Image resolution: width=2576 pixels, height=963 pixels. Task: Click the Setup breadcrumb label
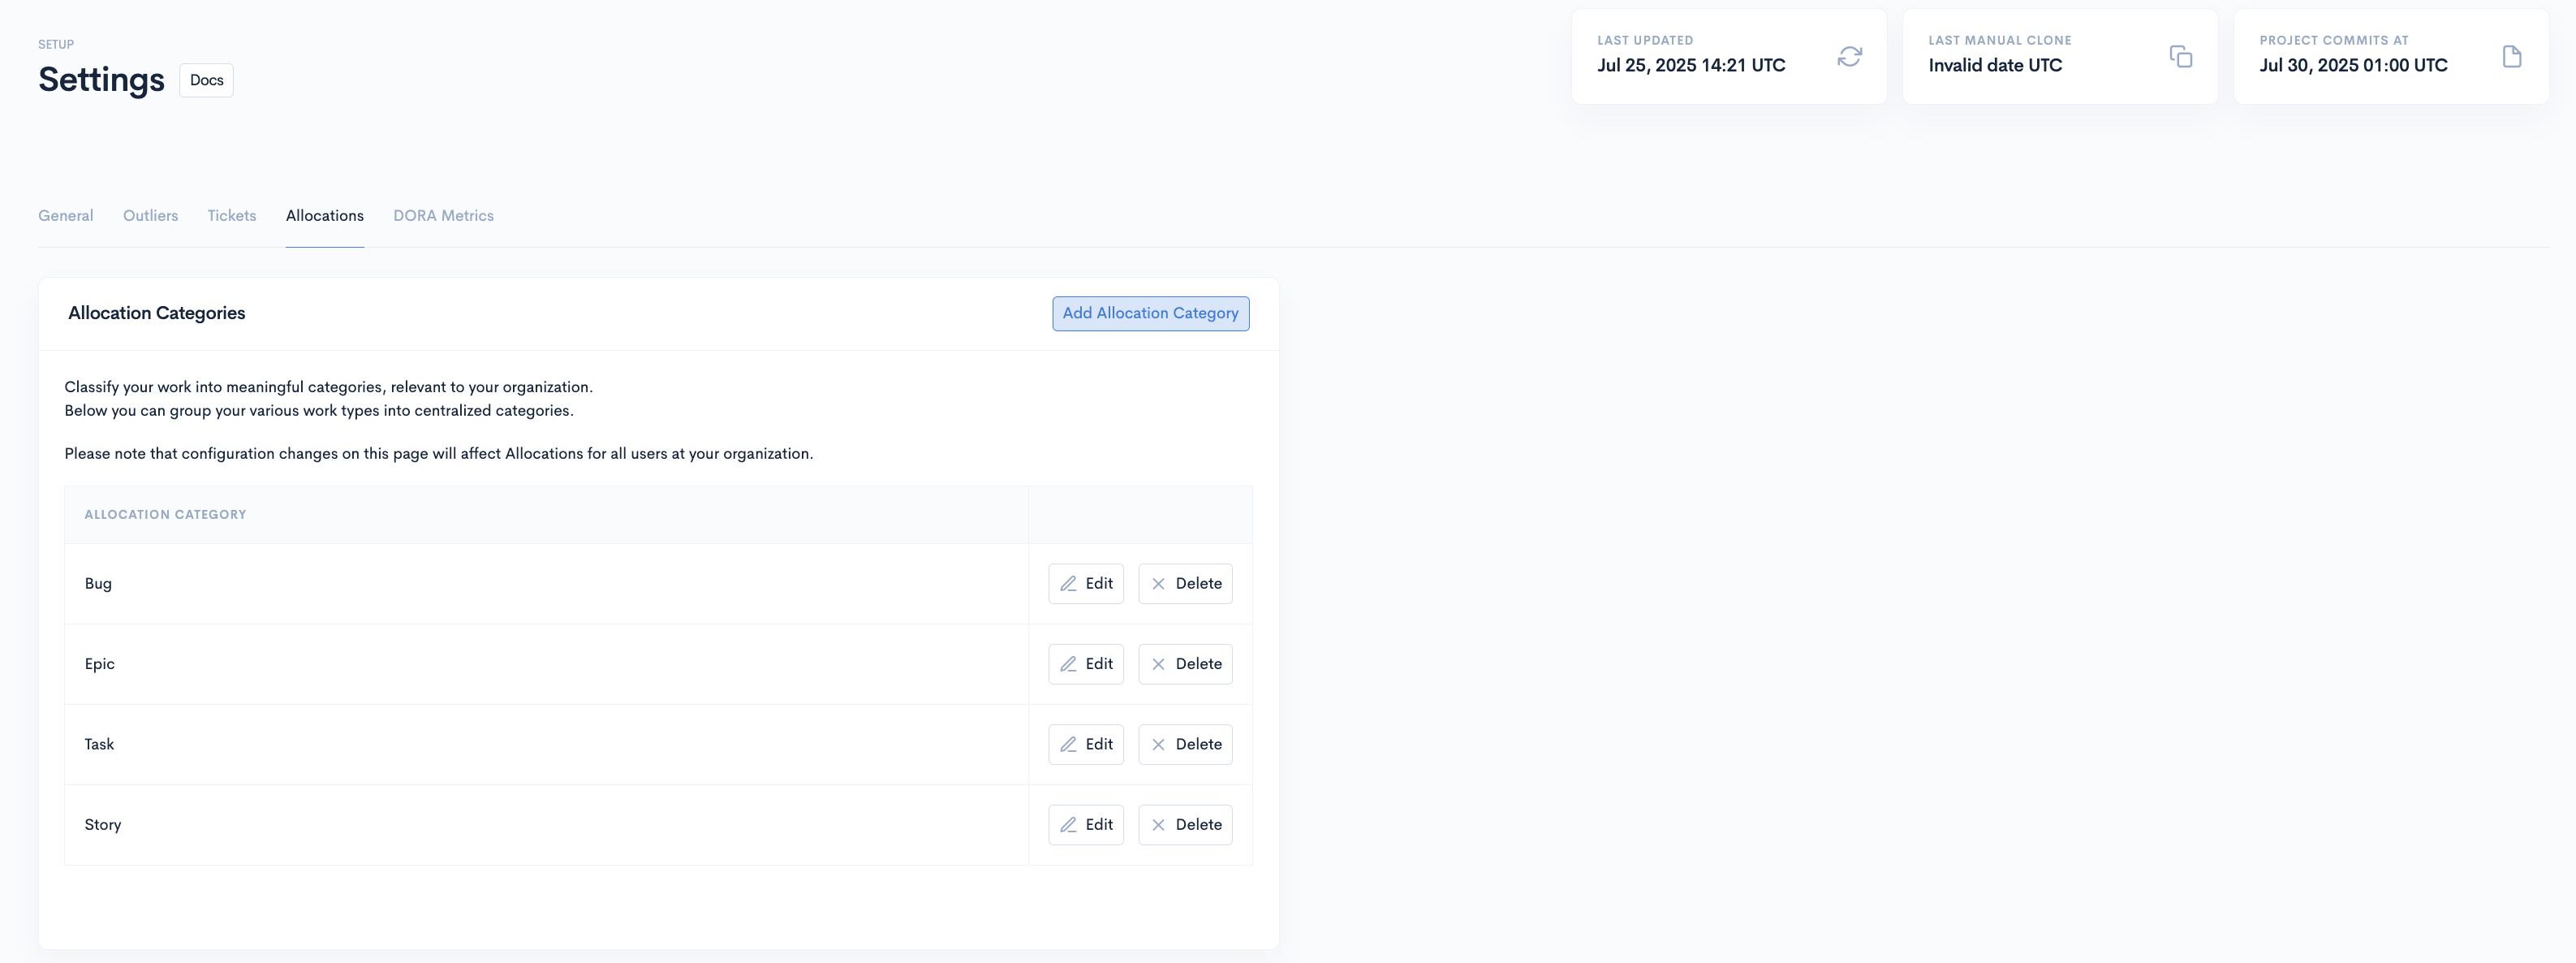click(x=56, y=44)
